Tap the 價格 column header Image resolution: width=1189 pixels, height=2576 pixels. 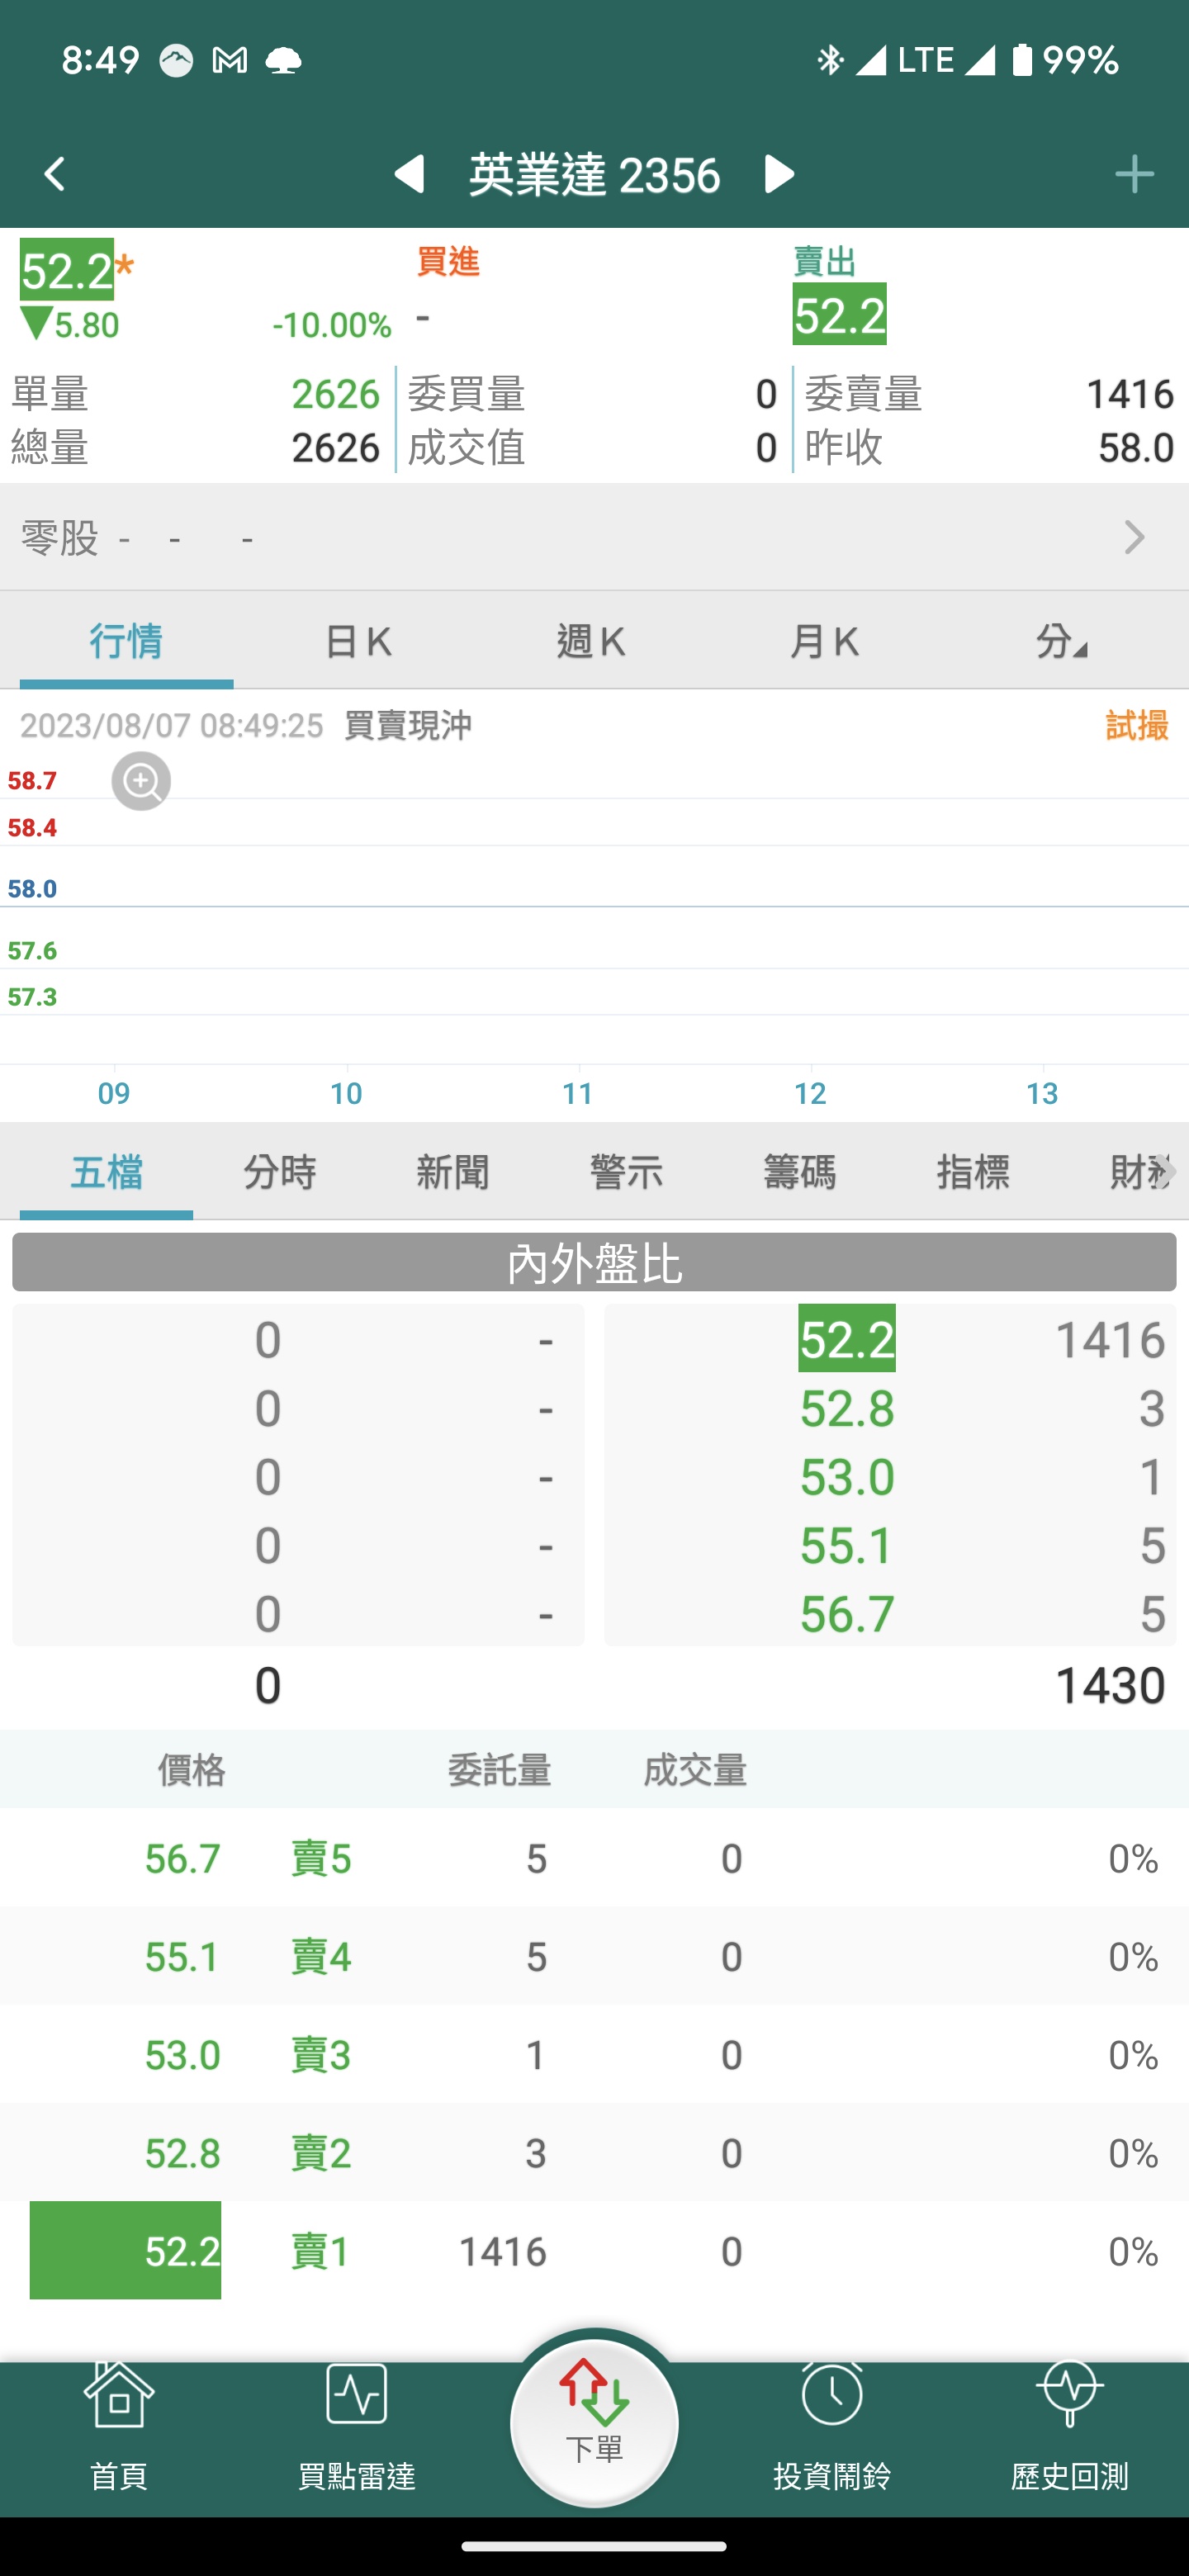click(191, 1770)
